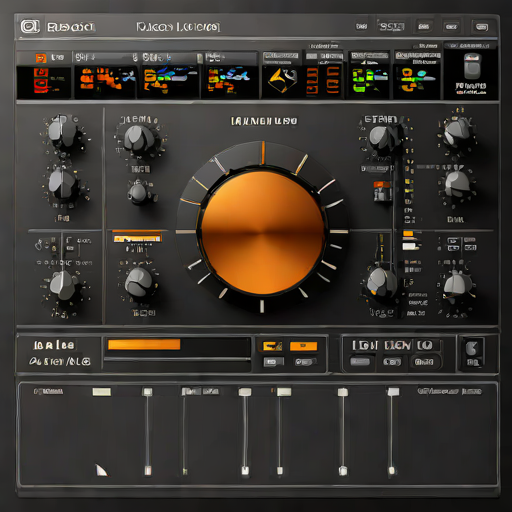Click the gray device icon in the preset strip's last panel

coord(472,66)
